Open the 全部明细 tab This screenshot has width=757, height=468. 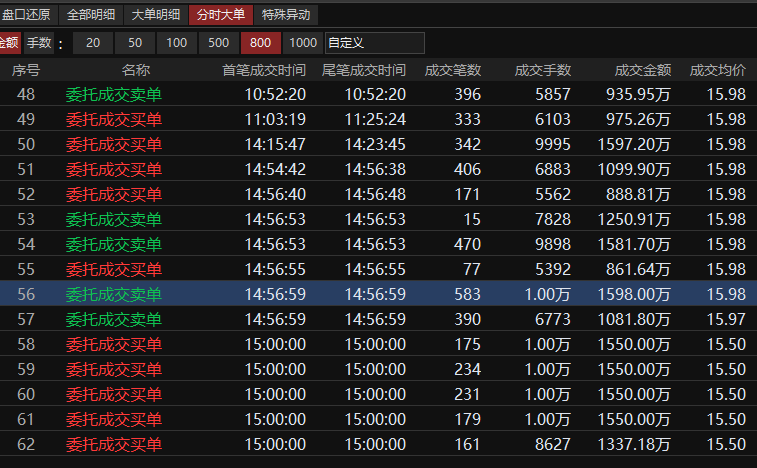click(91, 15)
